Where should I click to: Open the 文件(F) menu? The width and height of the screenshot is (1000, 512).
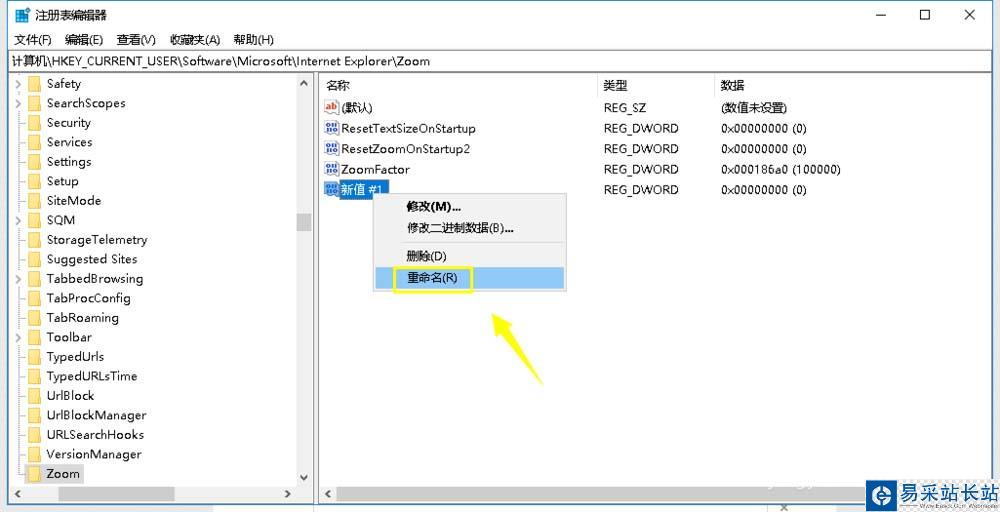(x=33, y=40)
